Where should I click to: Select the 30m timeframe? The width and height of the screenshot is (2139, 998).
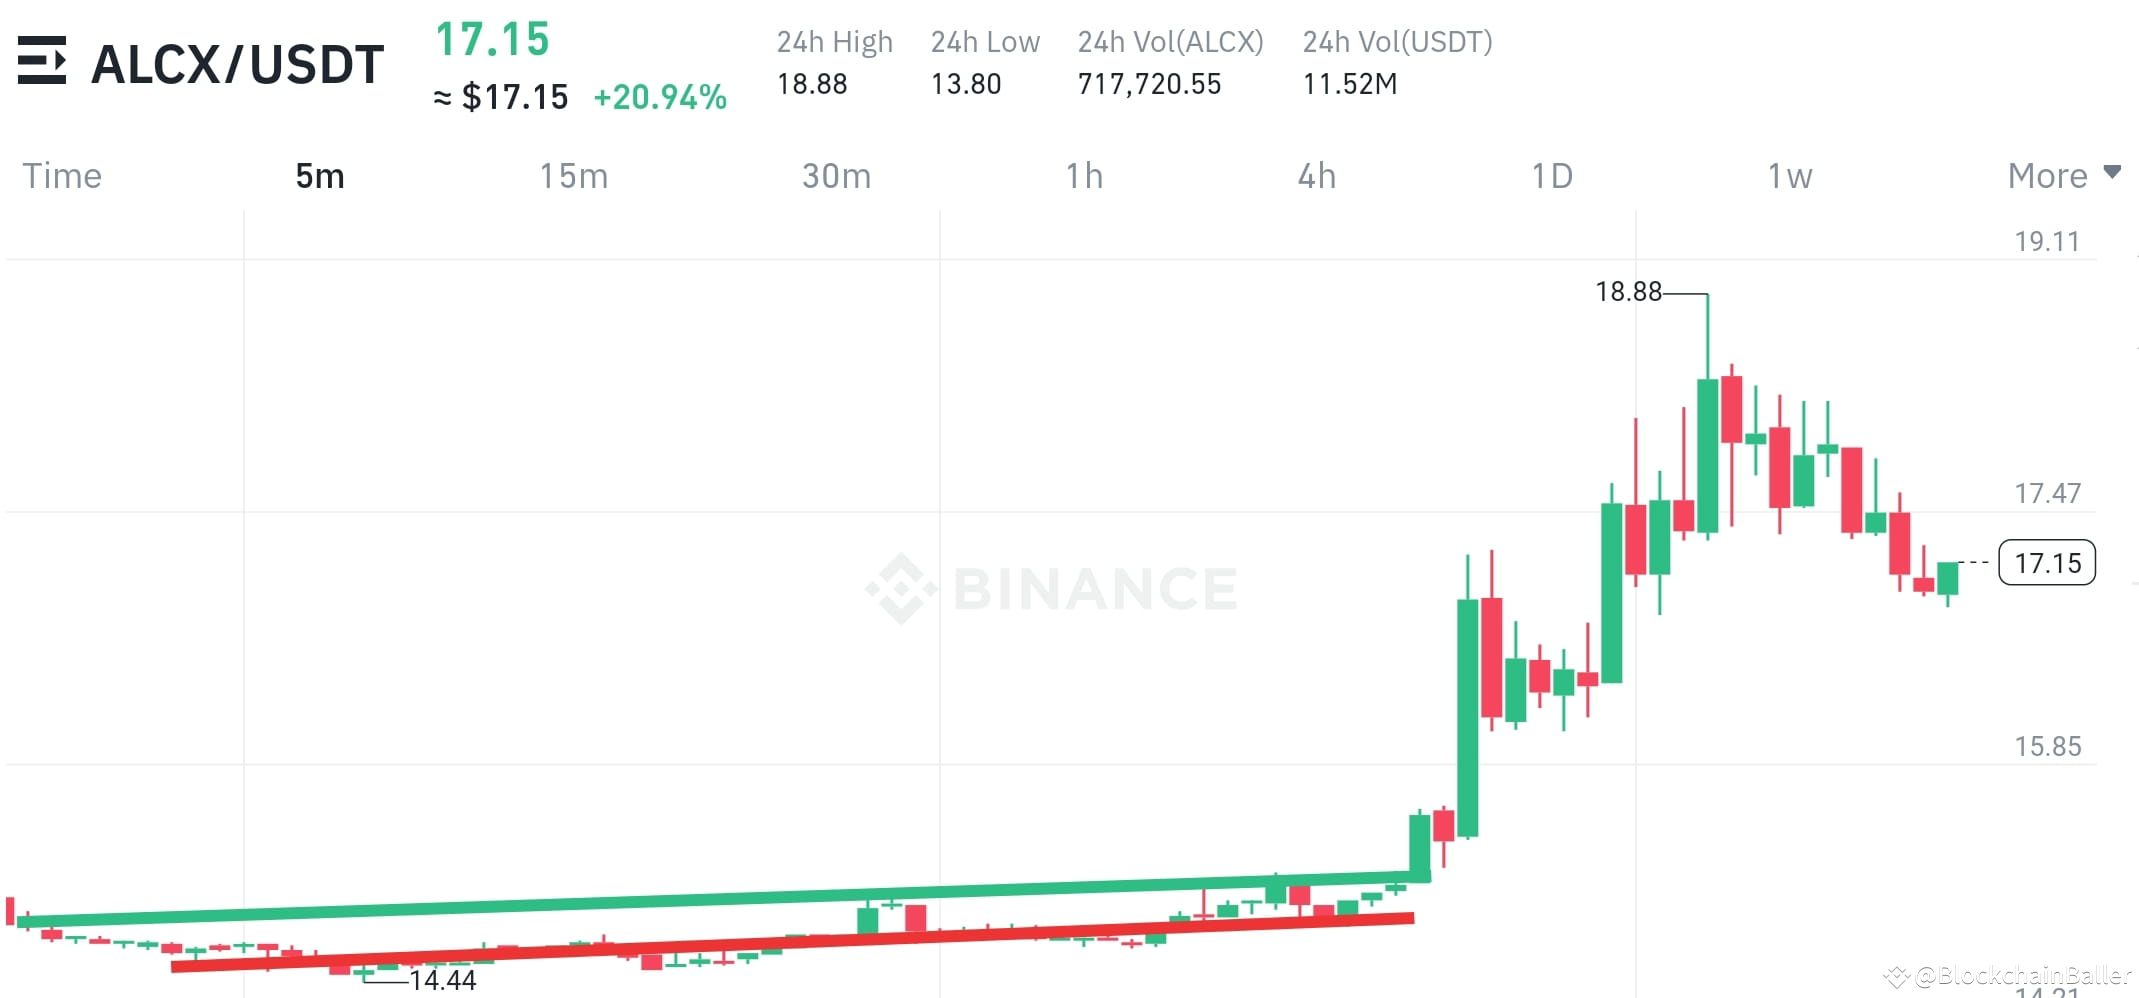click(x=837, y=175)
